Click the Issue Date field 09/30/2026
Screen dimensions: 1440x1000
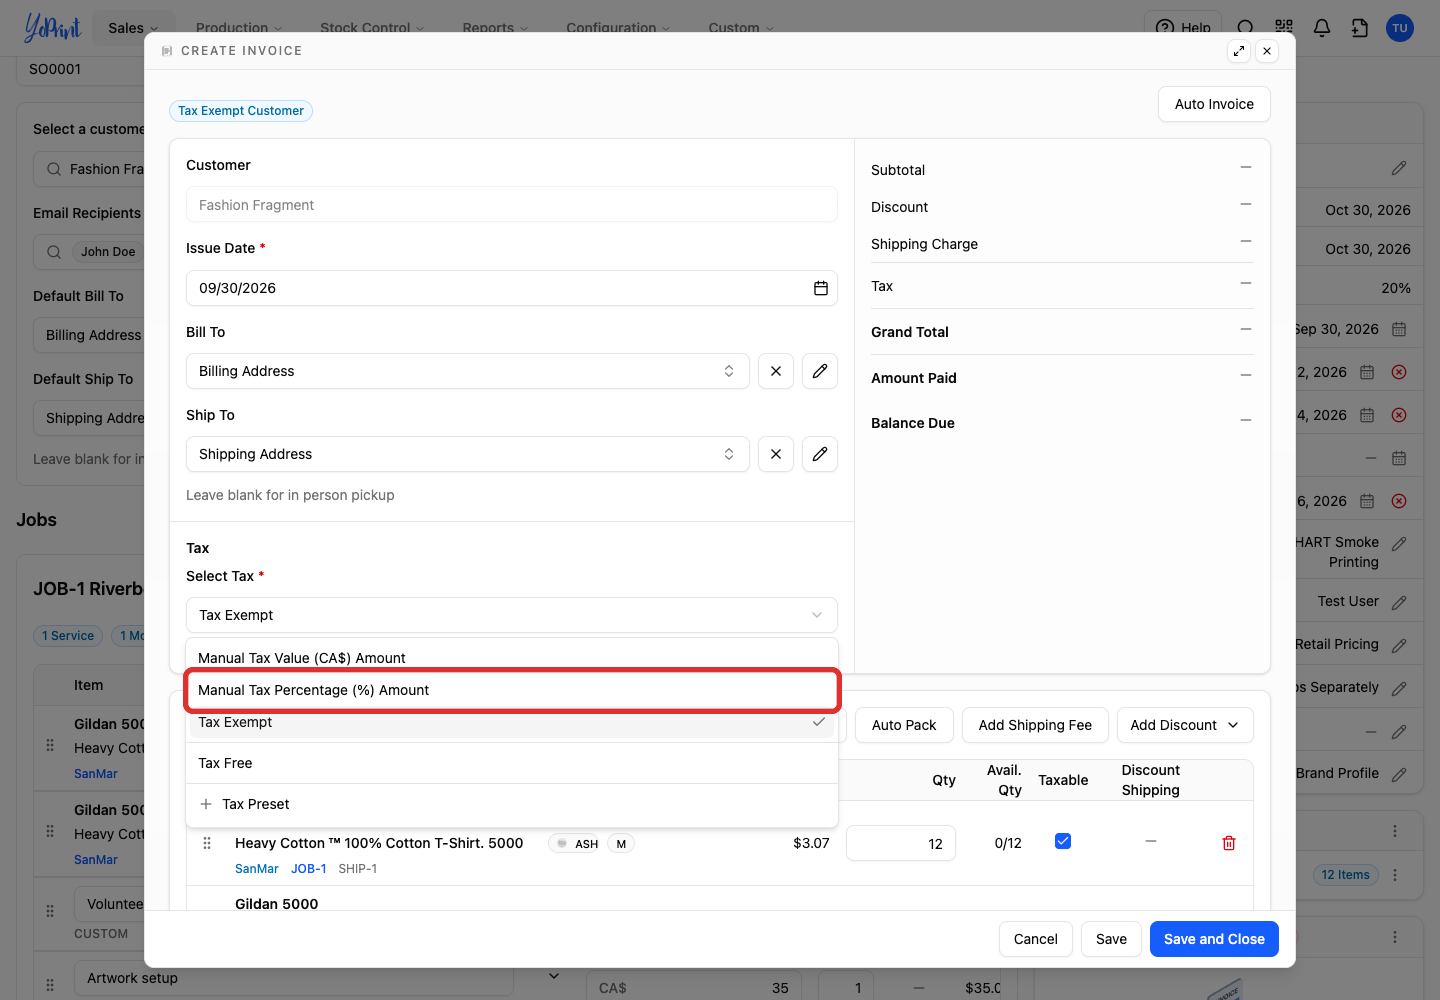[512, 288]
